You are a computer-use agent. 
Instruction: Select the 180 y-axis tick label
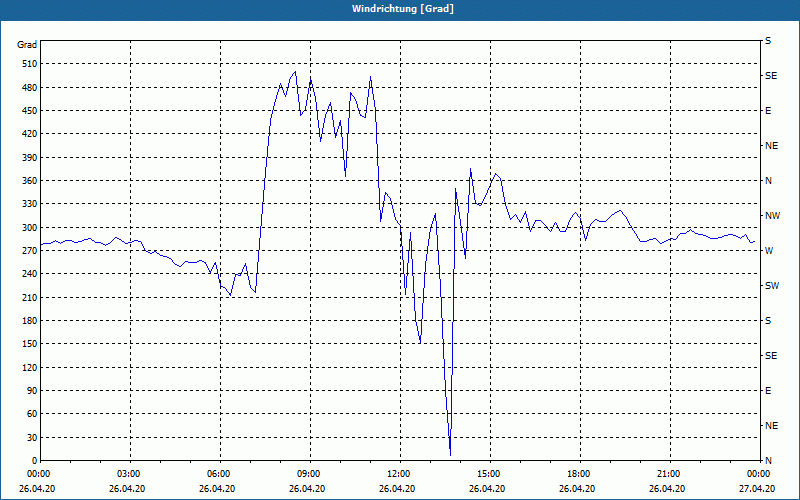coord(30,321)
